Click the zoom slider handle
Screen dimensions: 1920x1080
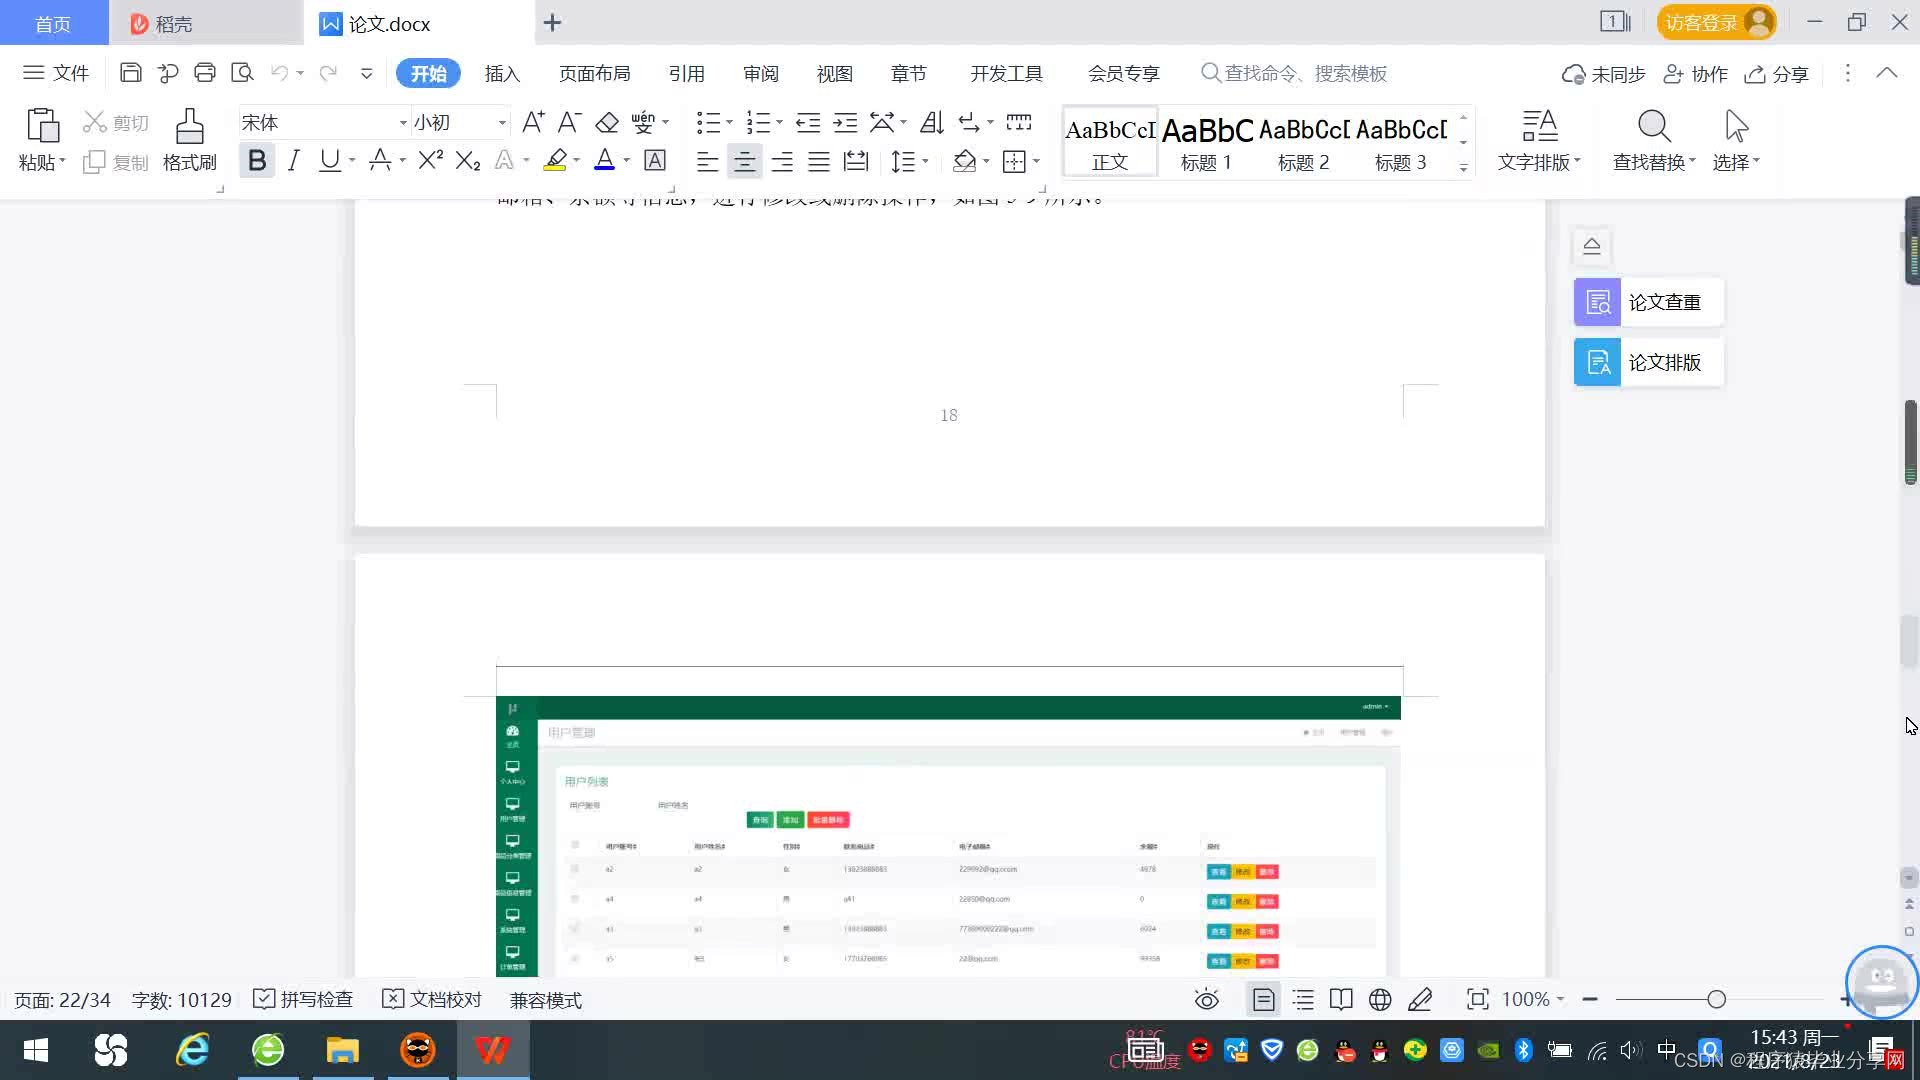(x=1716, y=999)
